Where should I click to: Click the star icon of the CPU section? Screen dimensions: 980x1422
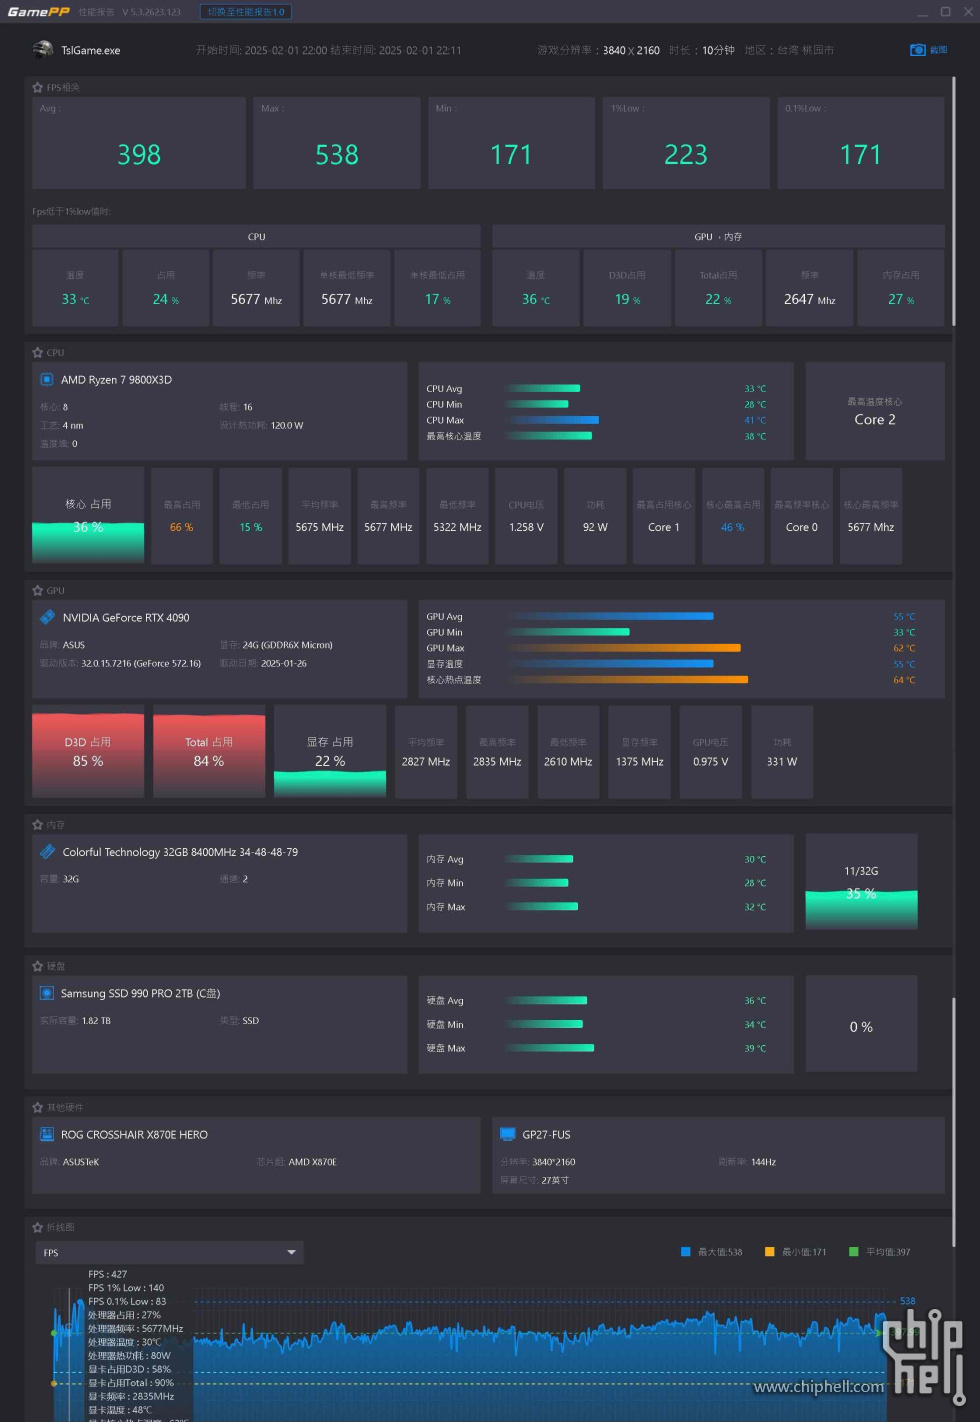pyautogui.click(x=38, y=353)
